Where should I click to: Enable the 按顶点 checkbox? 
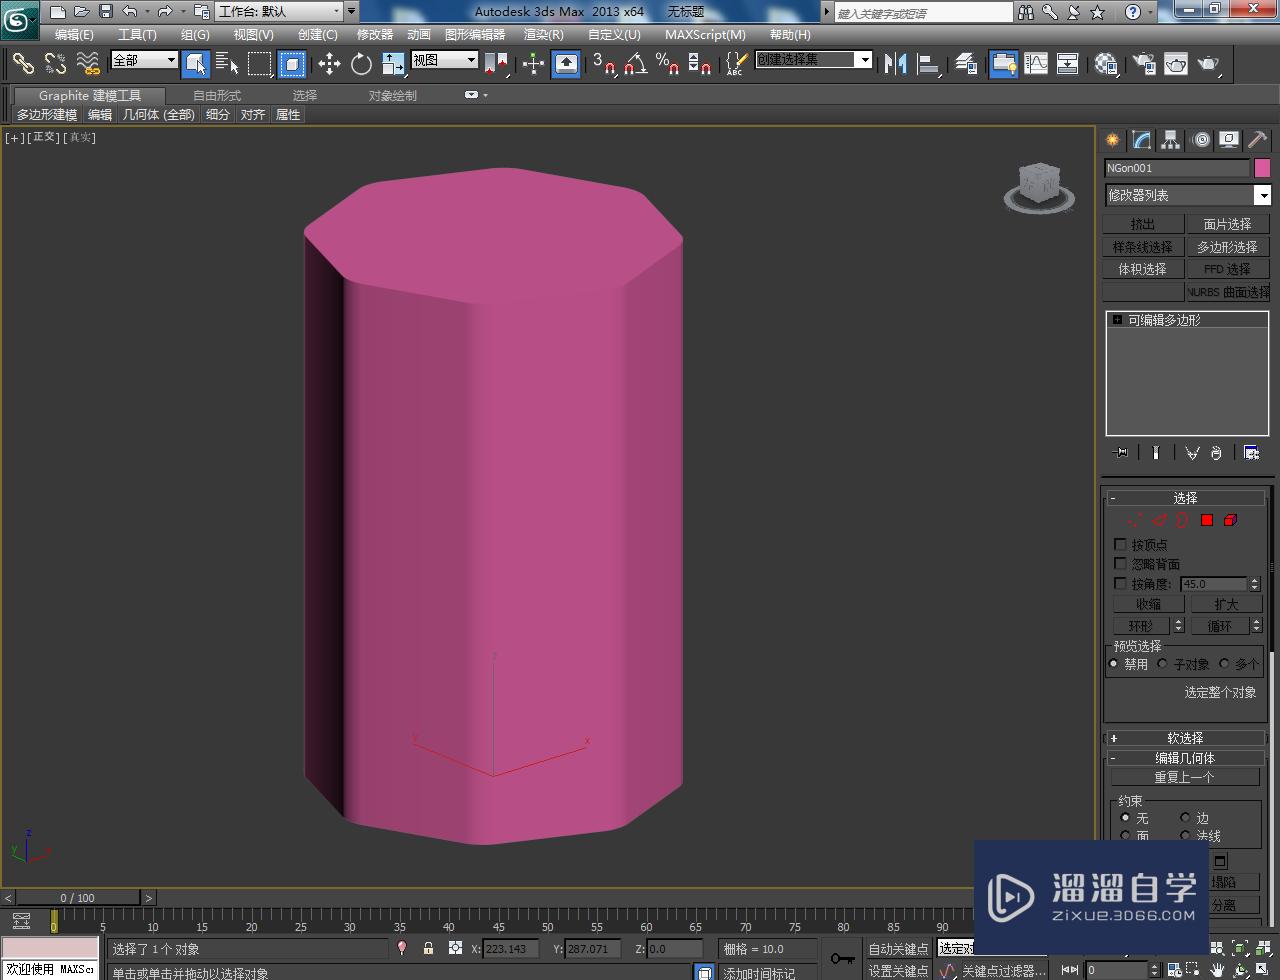1120,545
